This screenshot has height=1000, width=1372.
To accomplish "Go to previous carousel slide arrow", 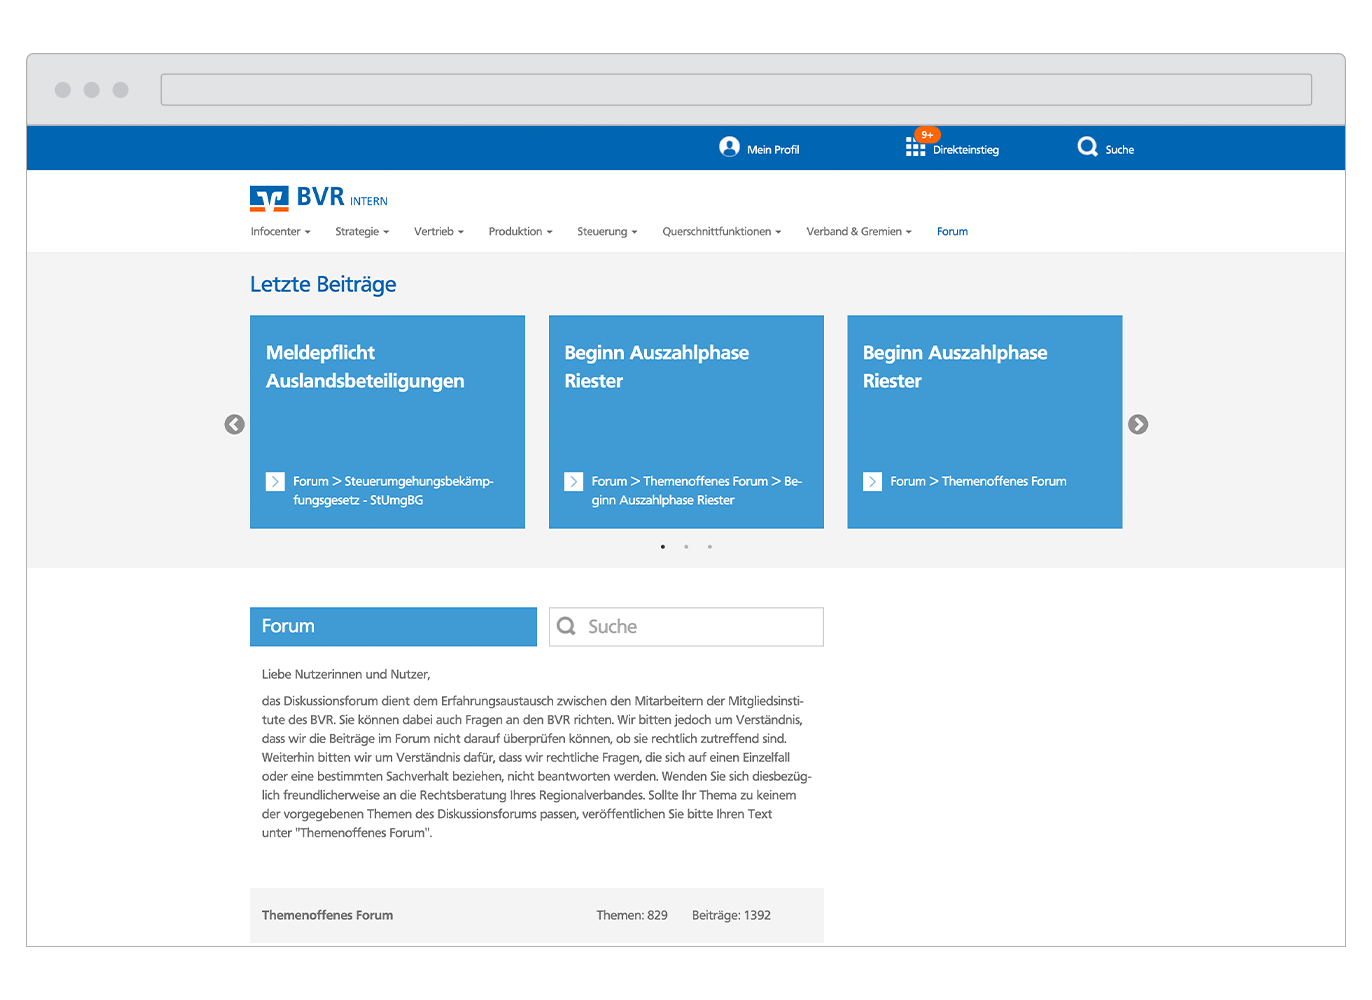I will (234, 424).
